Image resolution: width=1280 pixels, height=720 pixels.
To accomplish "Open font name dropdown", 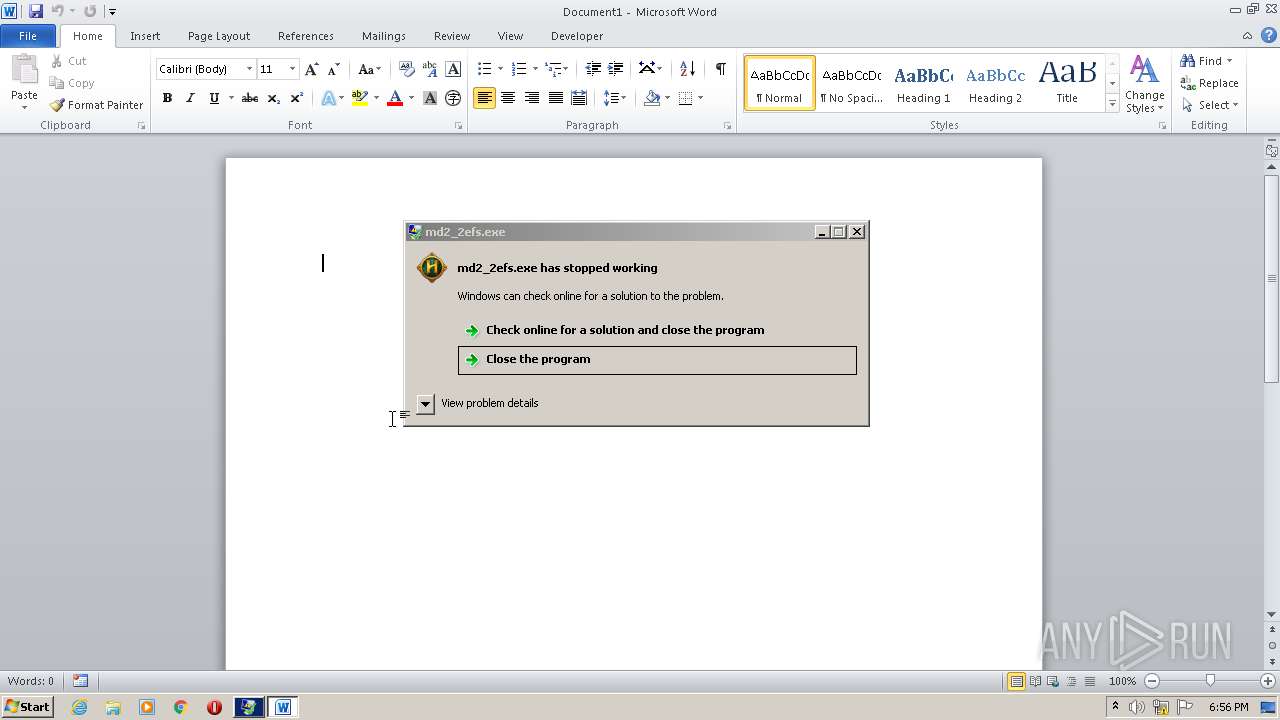I will 249,69.
